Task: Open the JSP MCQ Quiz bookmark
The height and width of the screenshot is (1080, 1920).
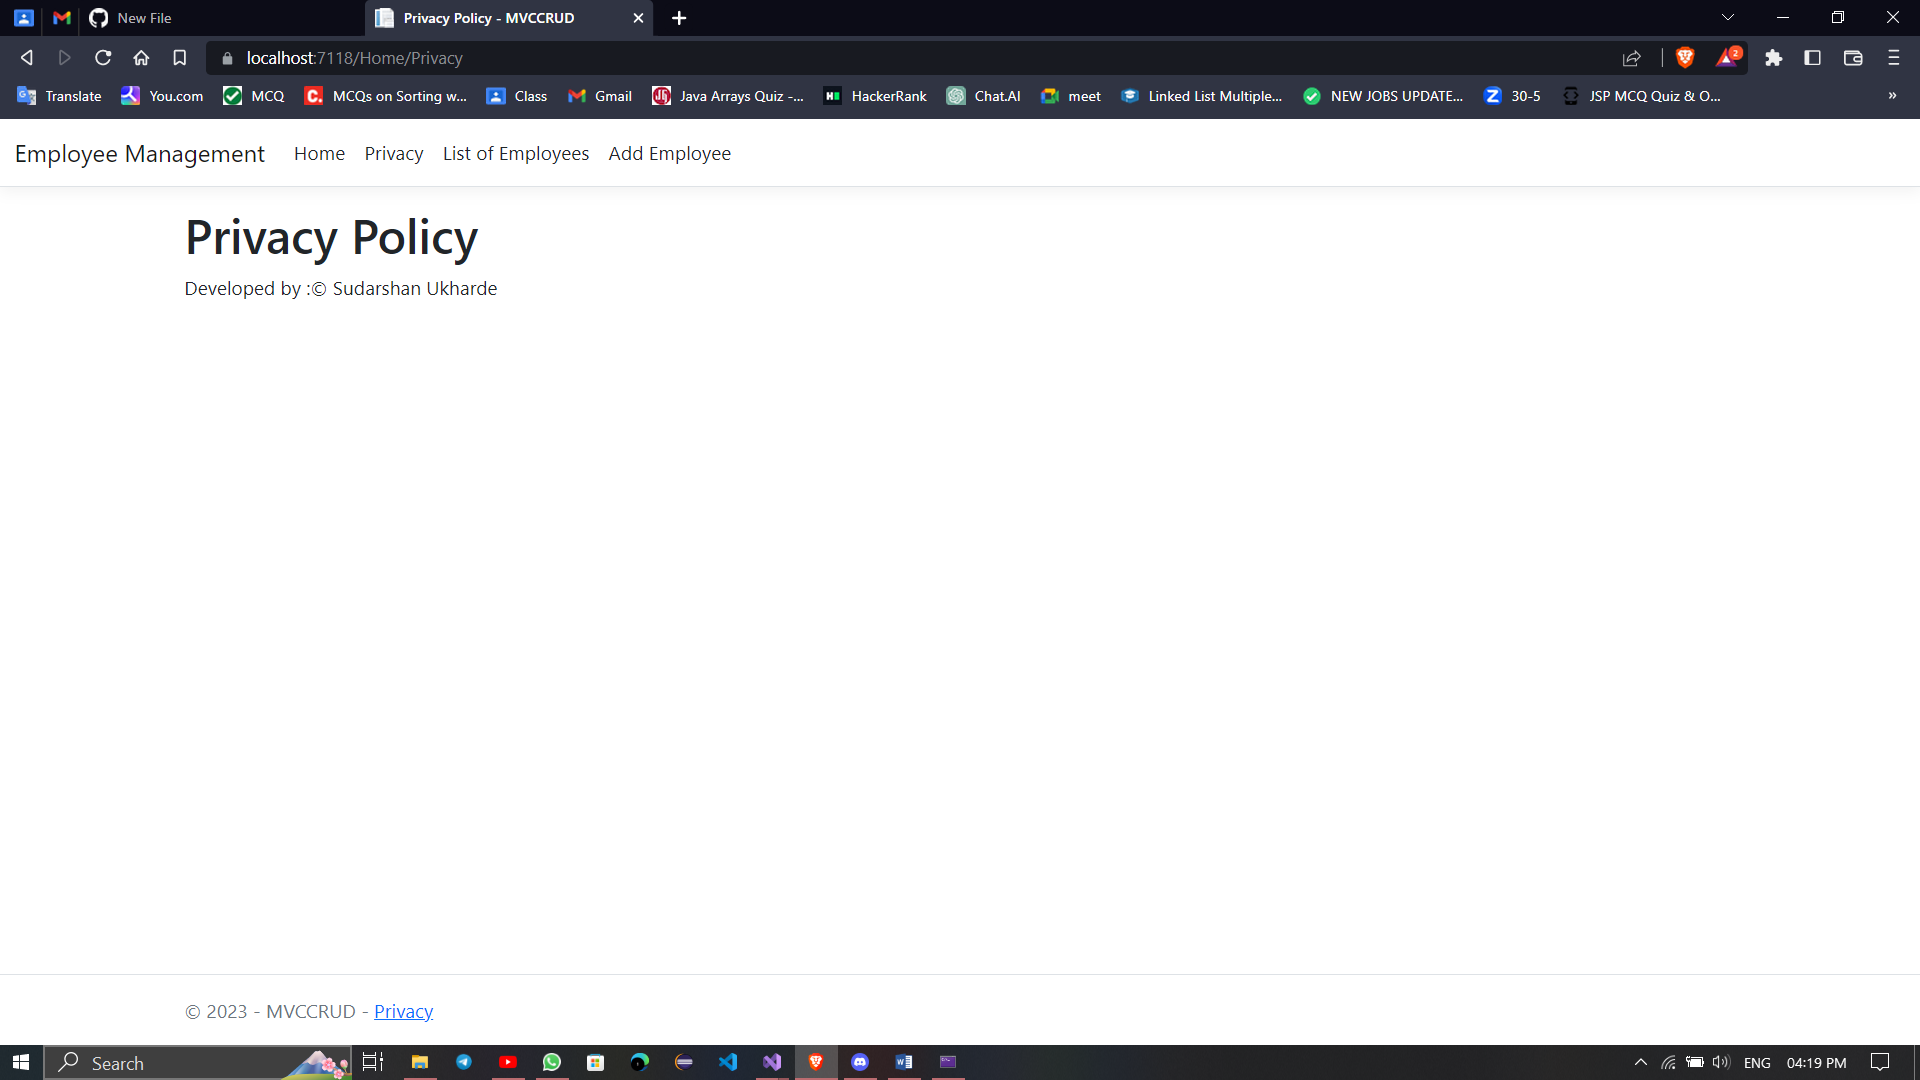Action: (1641, 96)
